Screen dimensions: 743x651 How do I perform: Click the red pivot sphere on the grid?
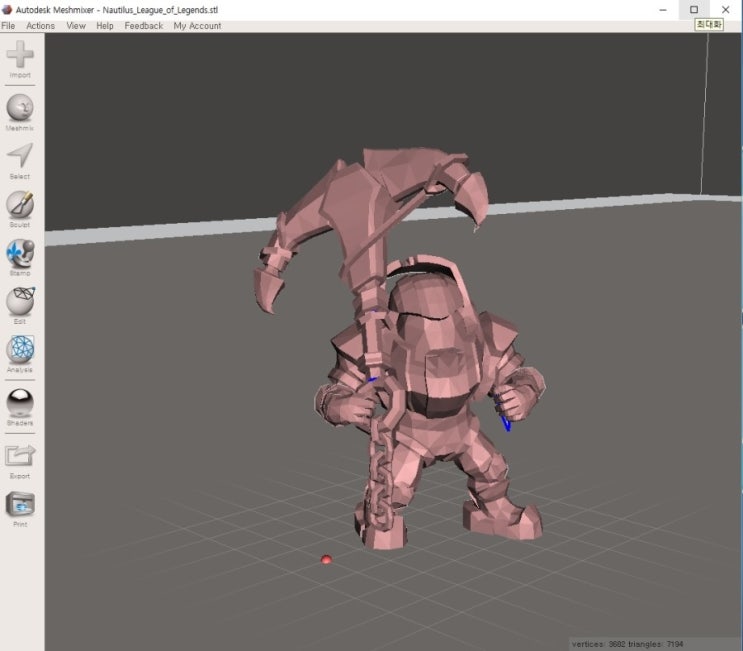(326, 560)
